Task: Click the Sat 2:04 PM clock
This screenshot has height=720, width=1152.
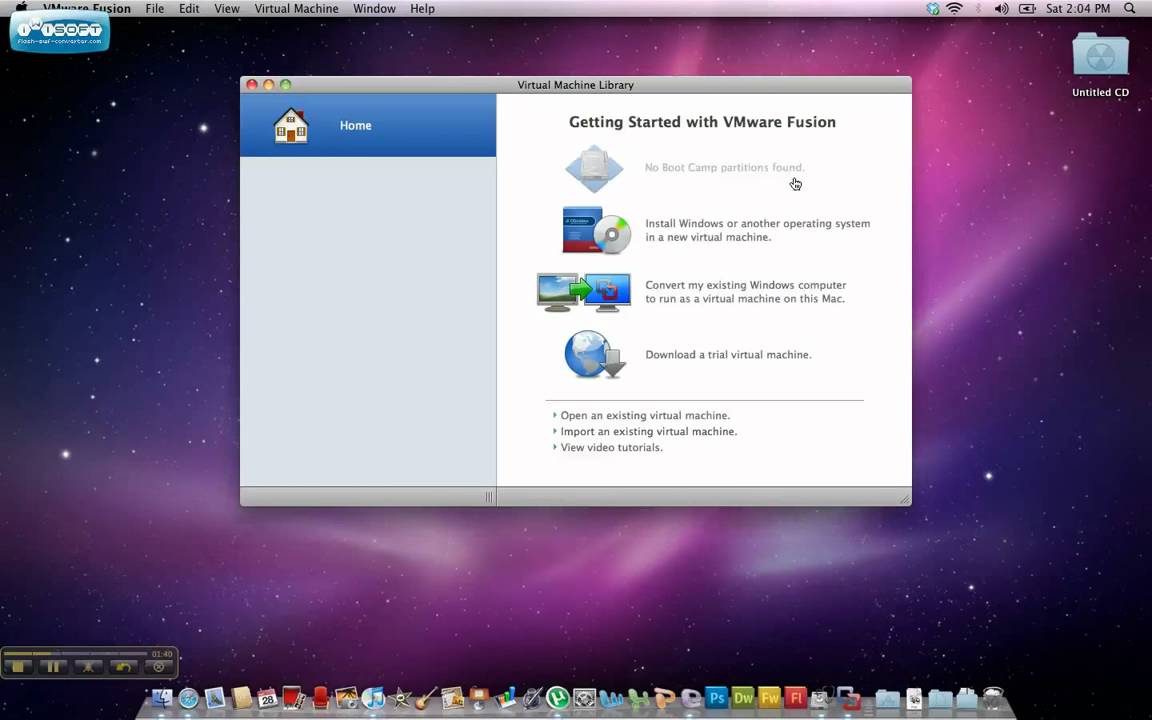Action: pos(1078,9)
